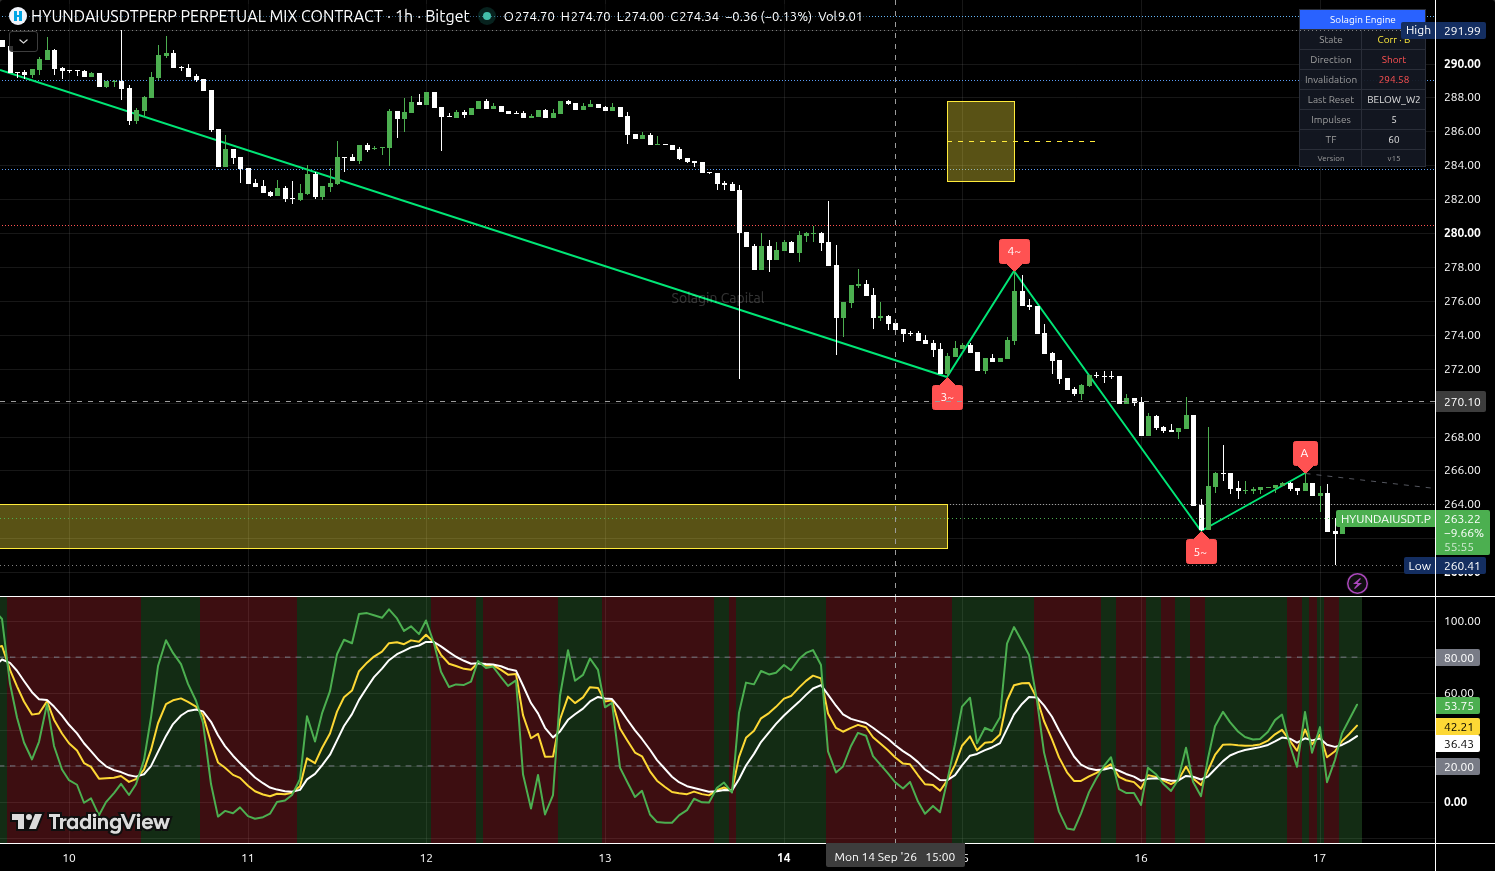Click the green market status dot
Viewport: 1495px width, 871px height.
click(x=487, y=16)
